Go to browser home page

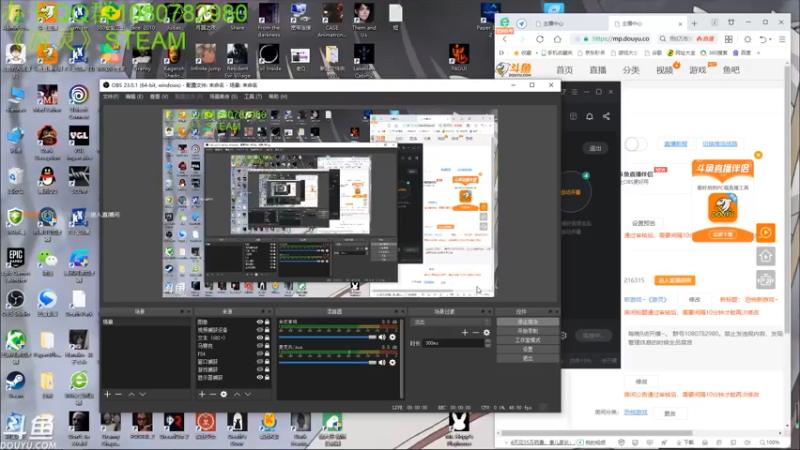[x=557, y=39]
